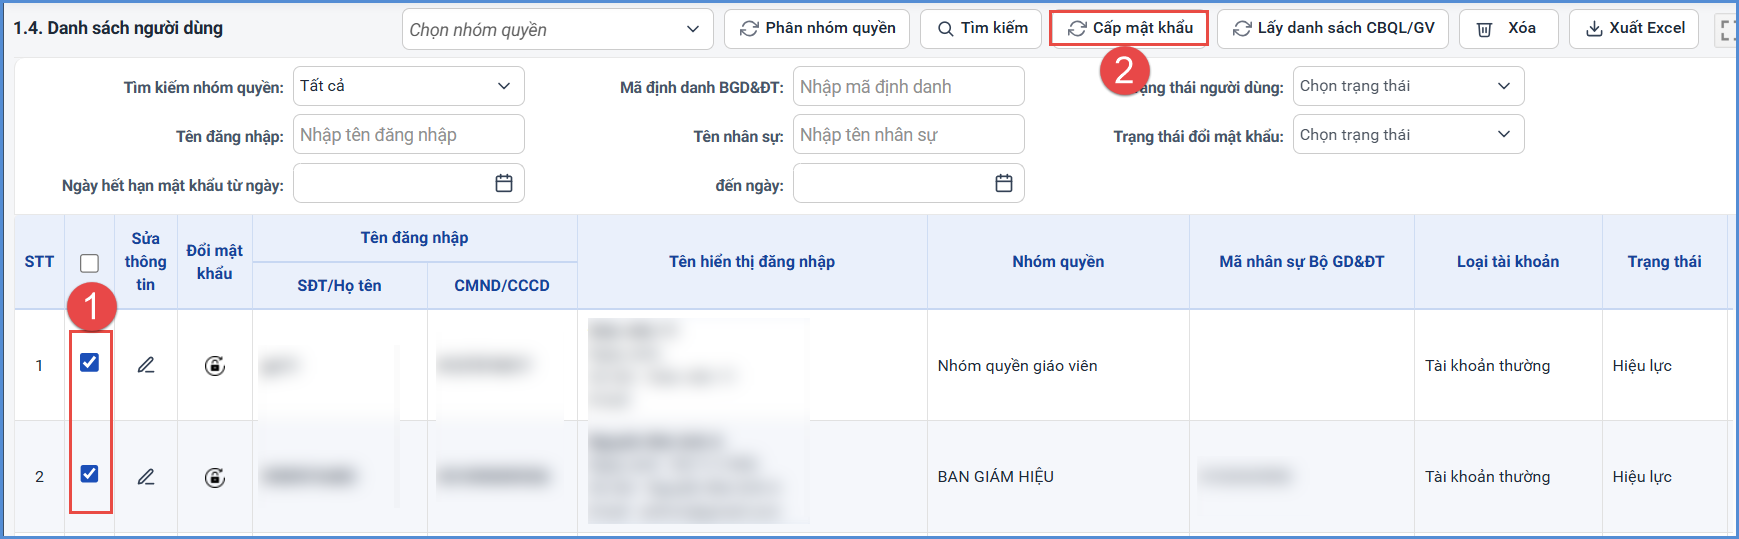1739x539 pixels.
Task: Click 'Mã nhân sự Bộ GD&ĐT' column header
Action: click(1302, 262)
